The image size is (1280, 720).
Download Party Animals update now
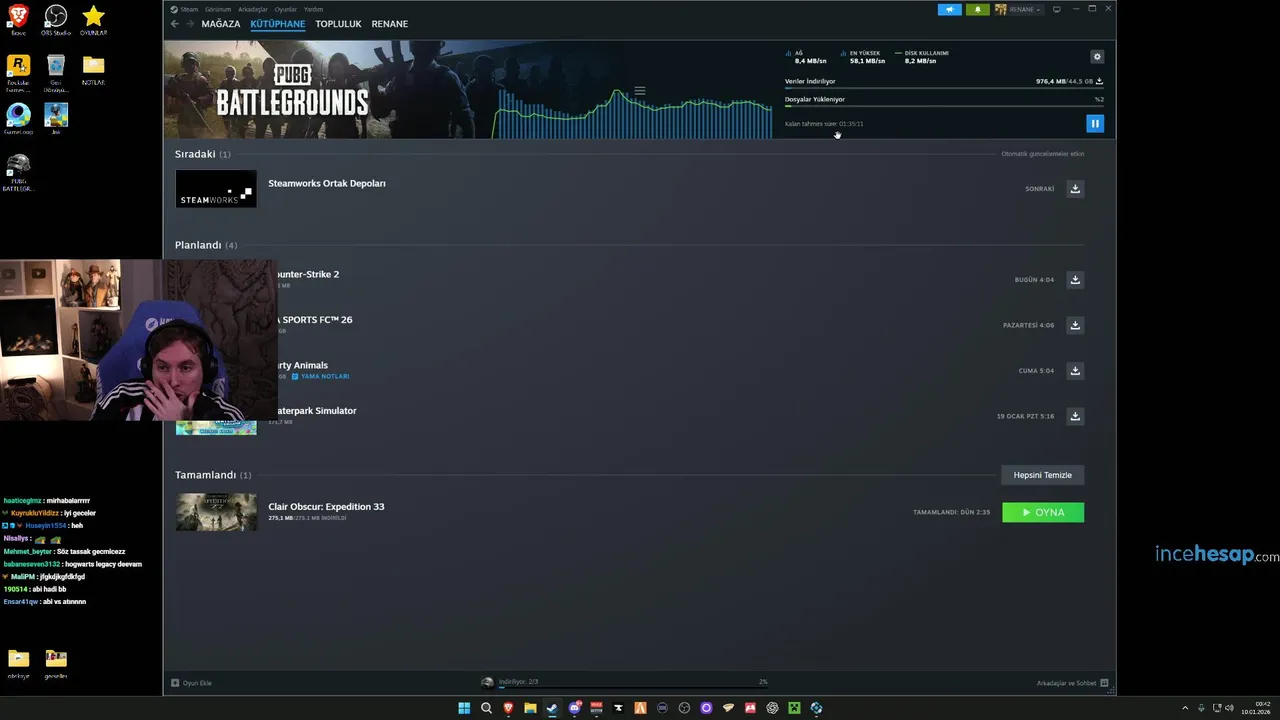[1075, 370]
